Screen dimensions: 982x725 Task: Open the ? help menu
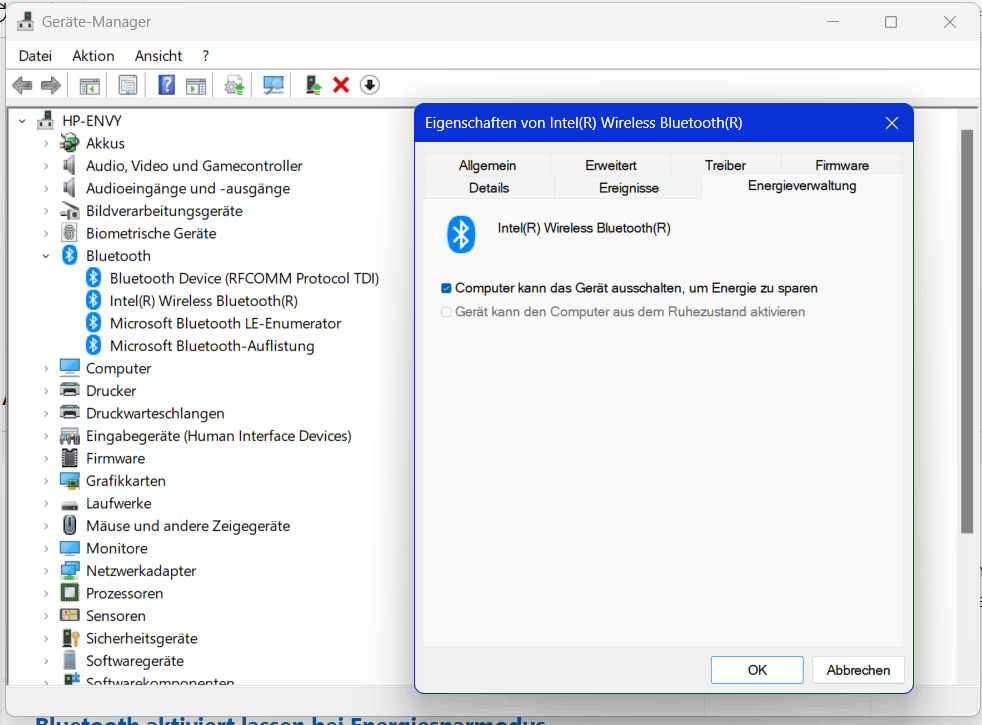click(205, 56)
